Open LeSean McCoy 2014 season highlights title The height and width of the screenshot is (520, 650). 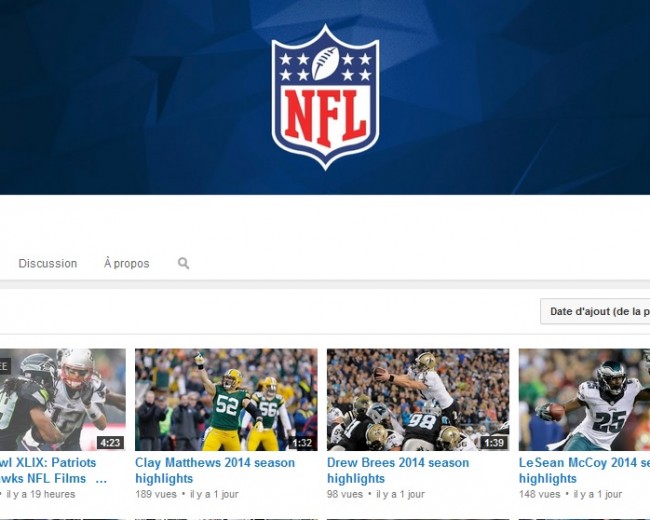[x=584, y=470]
